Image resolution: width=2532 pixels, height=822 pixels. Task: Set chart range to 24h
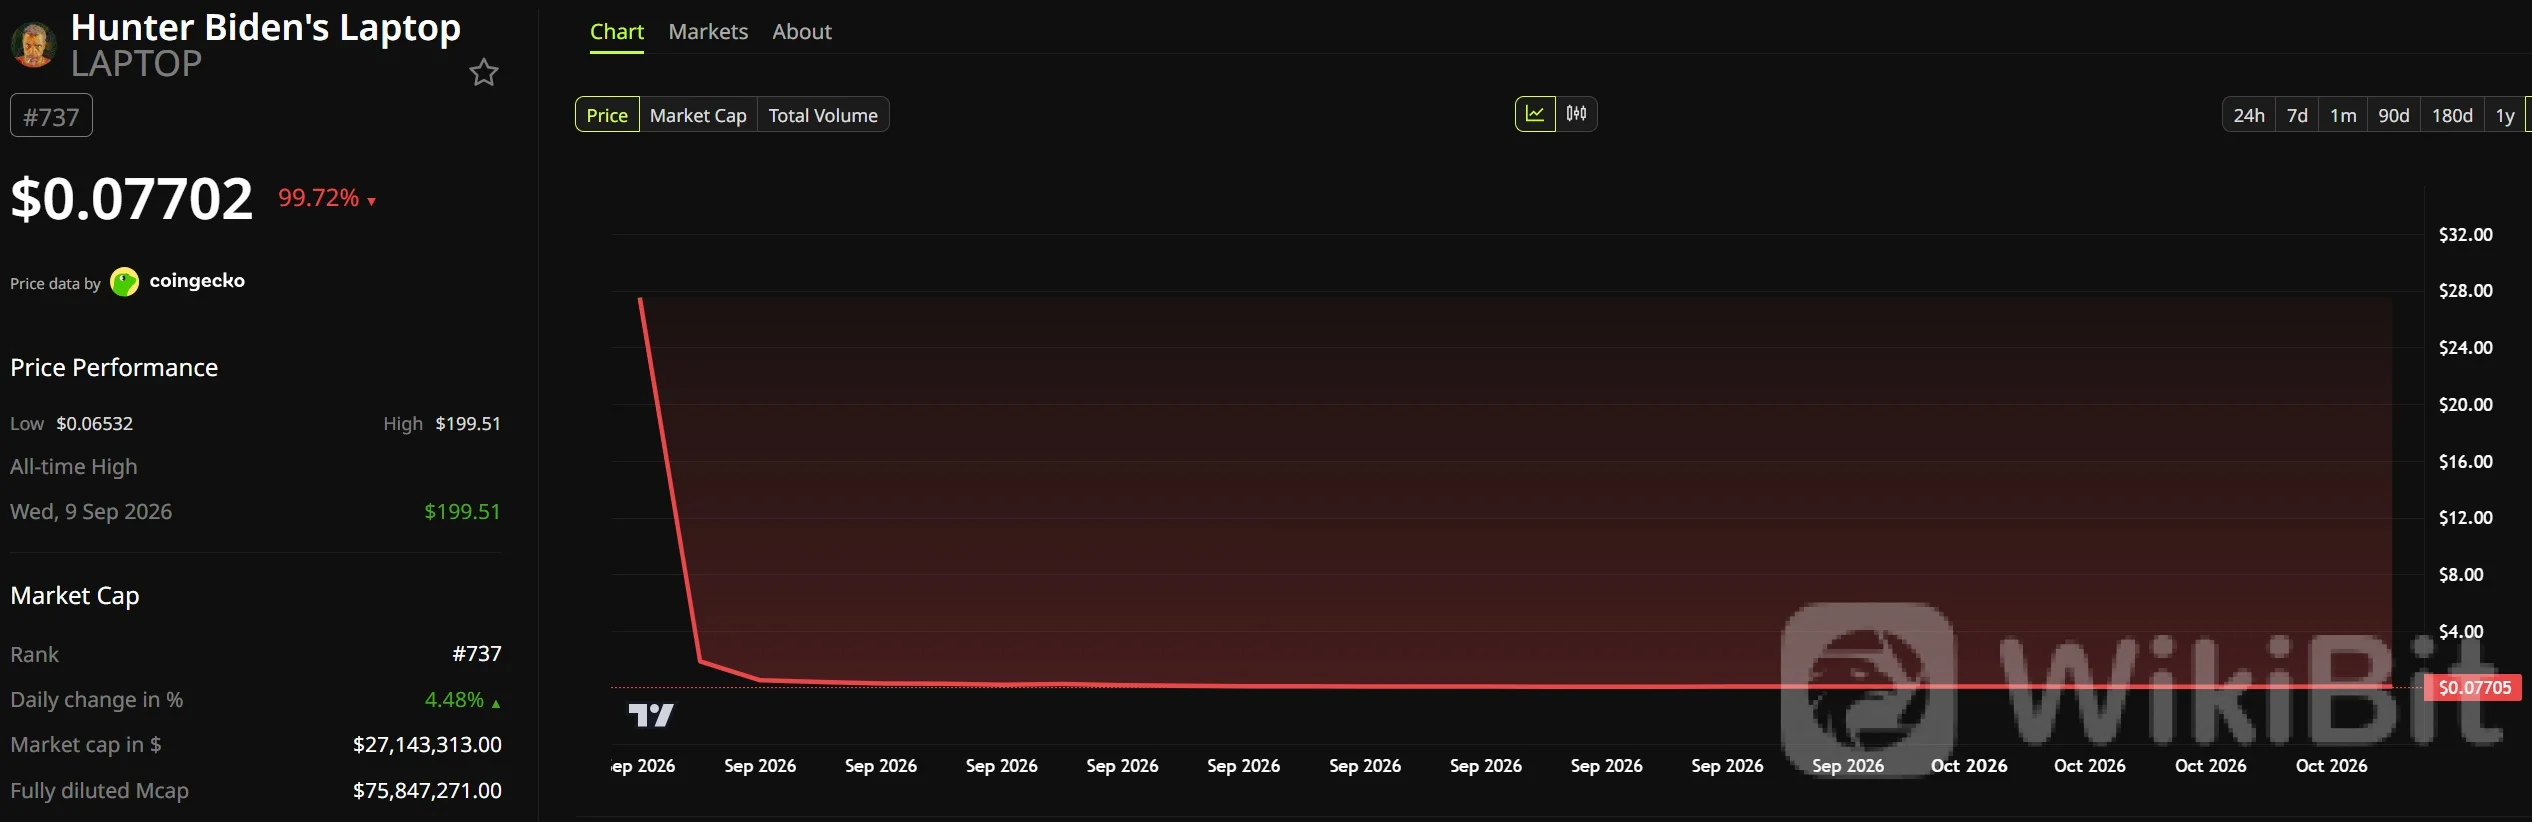click(2249, 115)
